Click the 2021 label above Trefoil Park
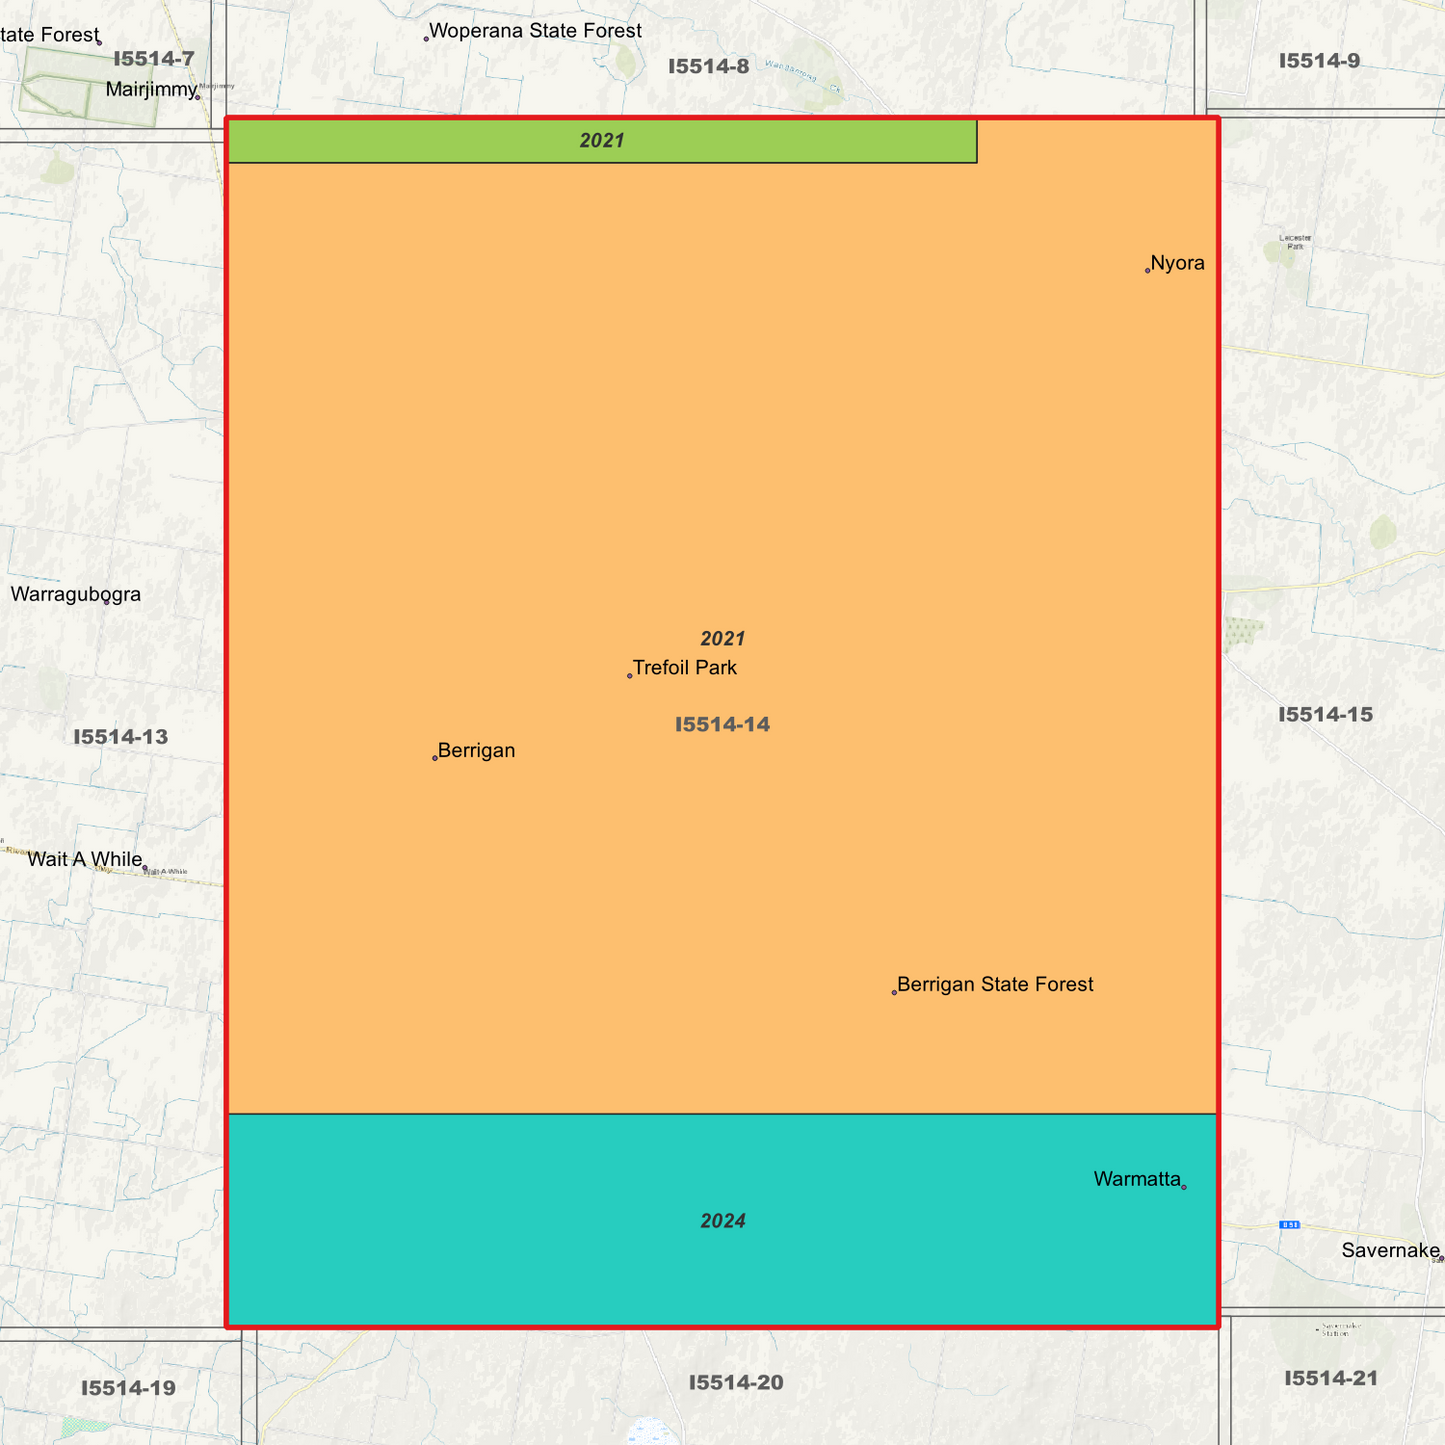Screen dimensions: 1445x1445 (723, 639)
